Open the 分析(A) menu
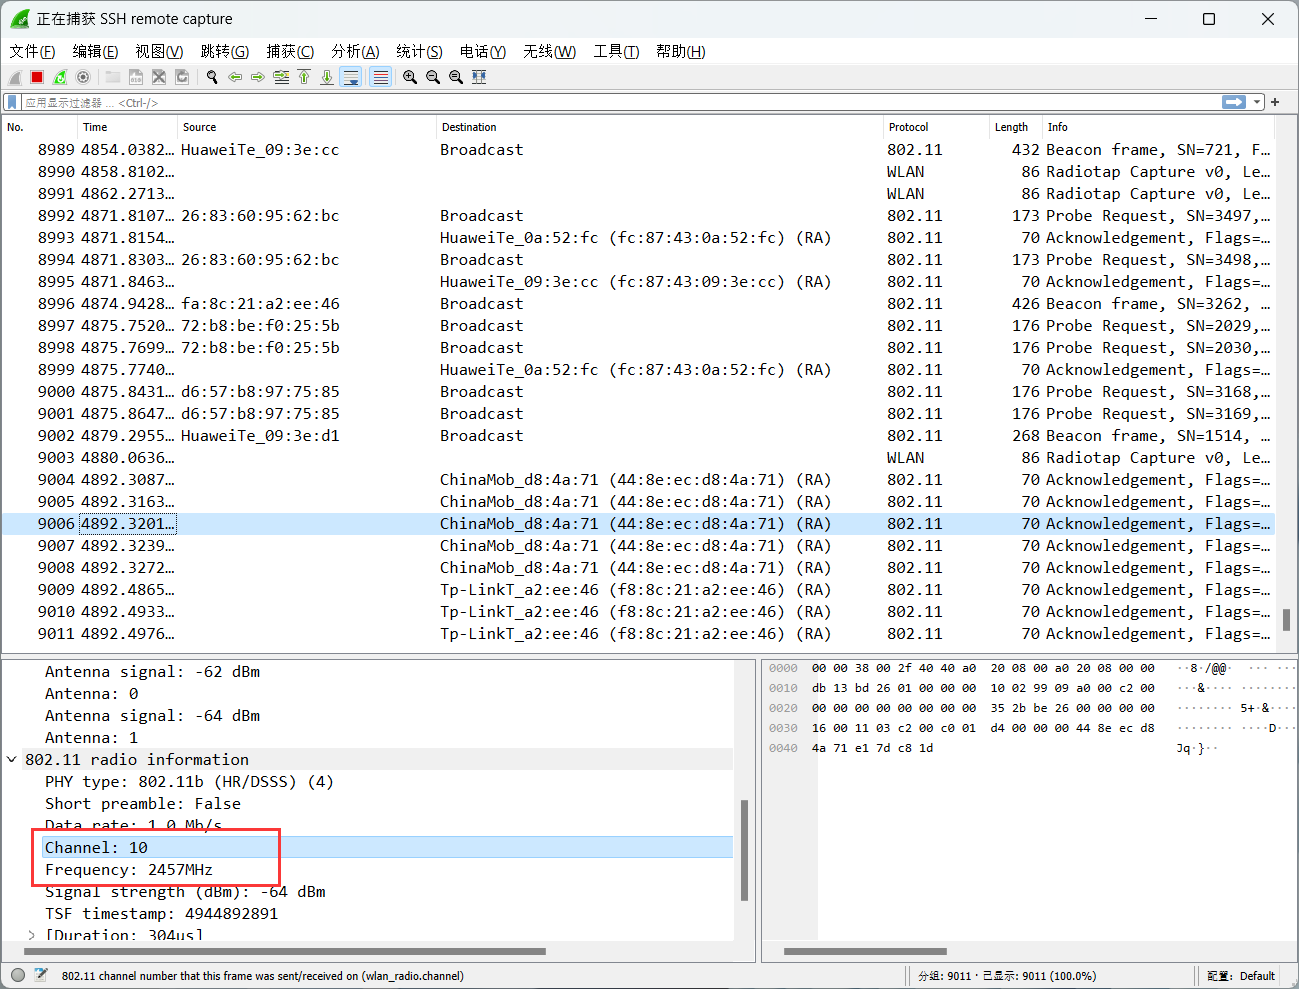The image size is (1299, 989). pyautogui.click(x=355, y=51)
